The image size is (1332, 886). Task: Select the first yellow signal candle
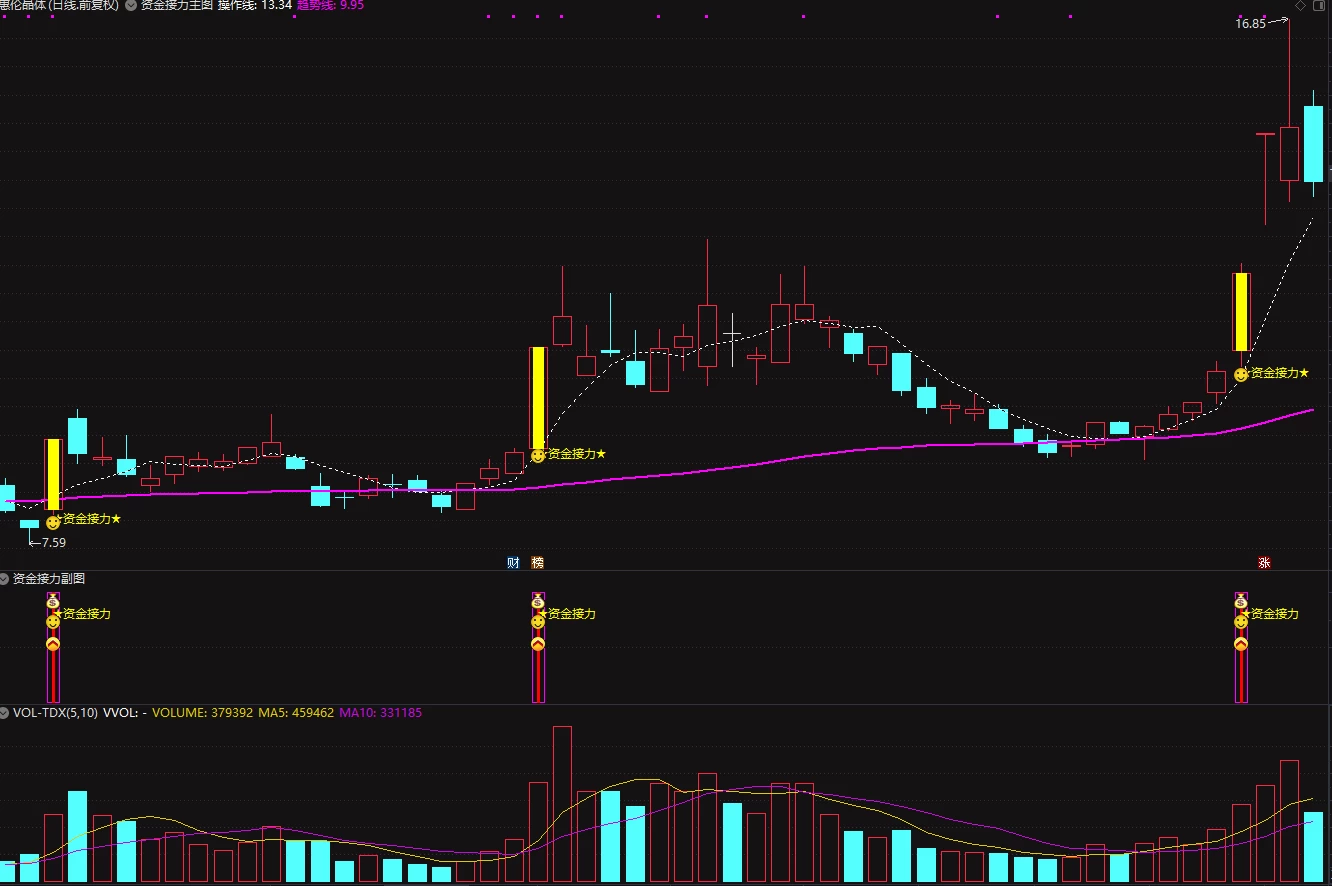(53, 474)
